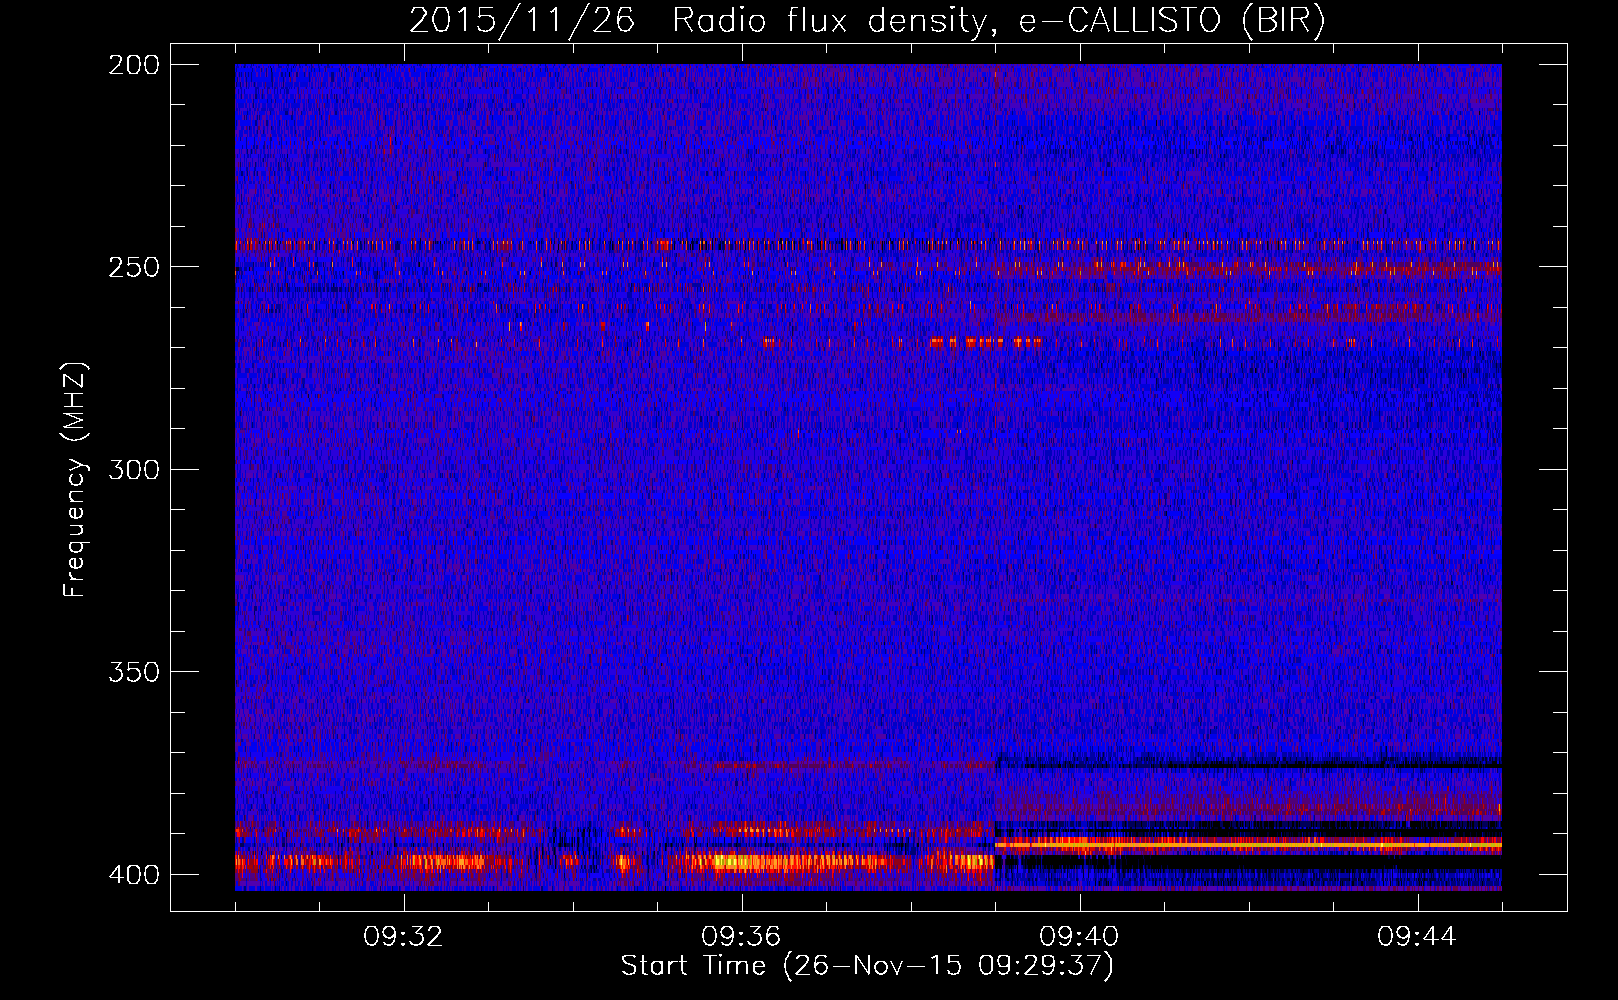
Task: Click the '09:32' time tick label
Action: 404,937
